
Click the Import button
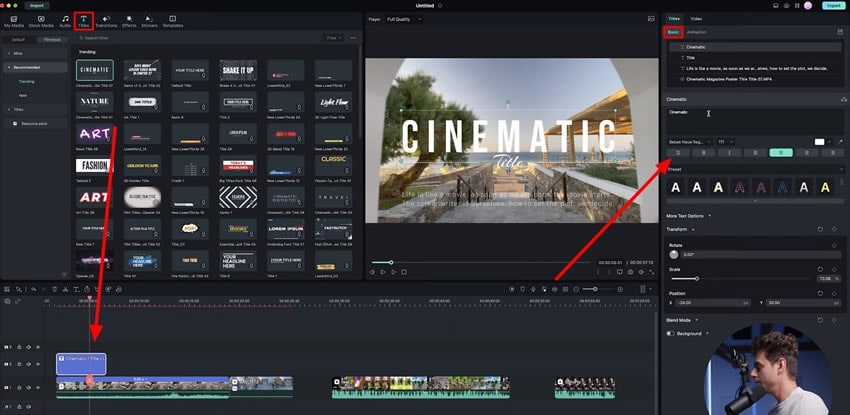tap(37, 5)
